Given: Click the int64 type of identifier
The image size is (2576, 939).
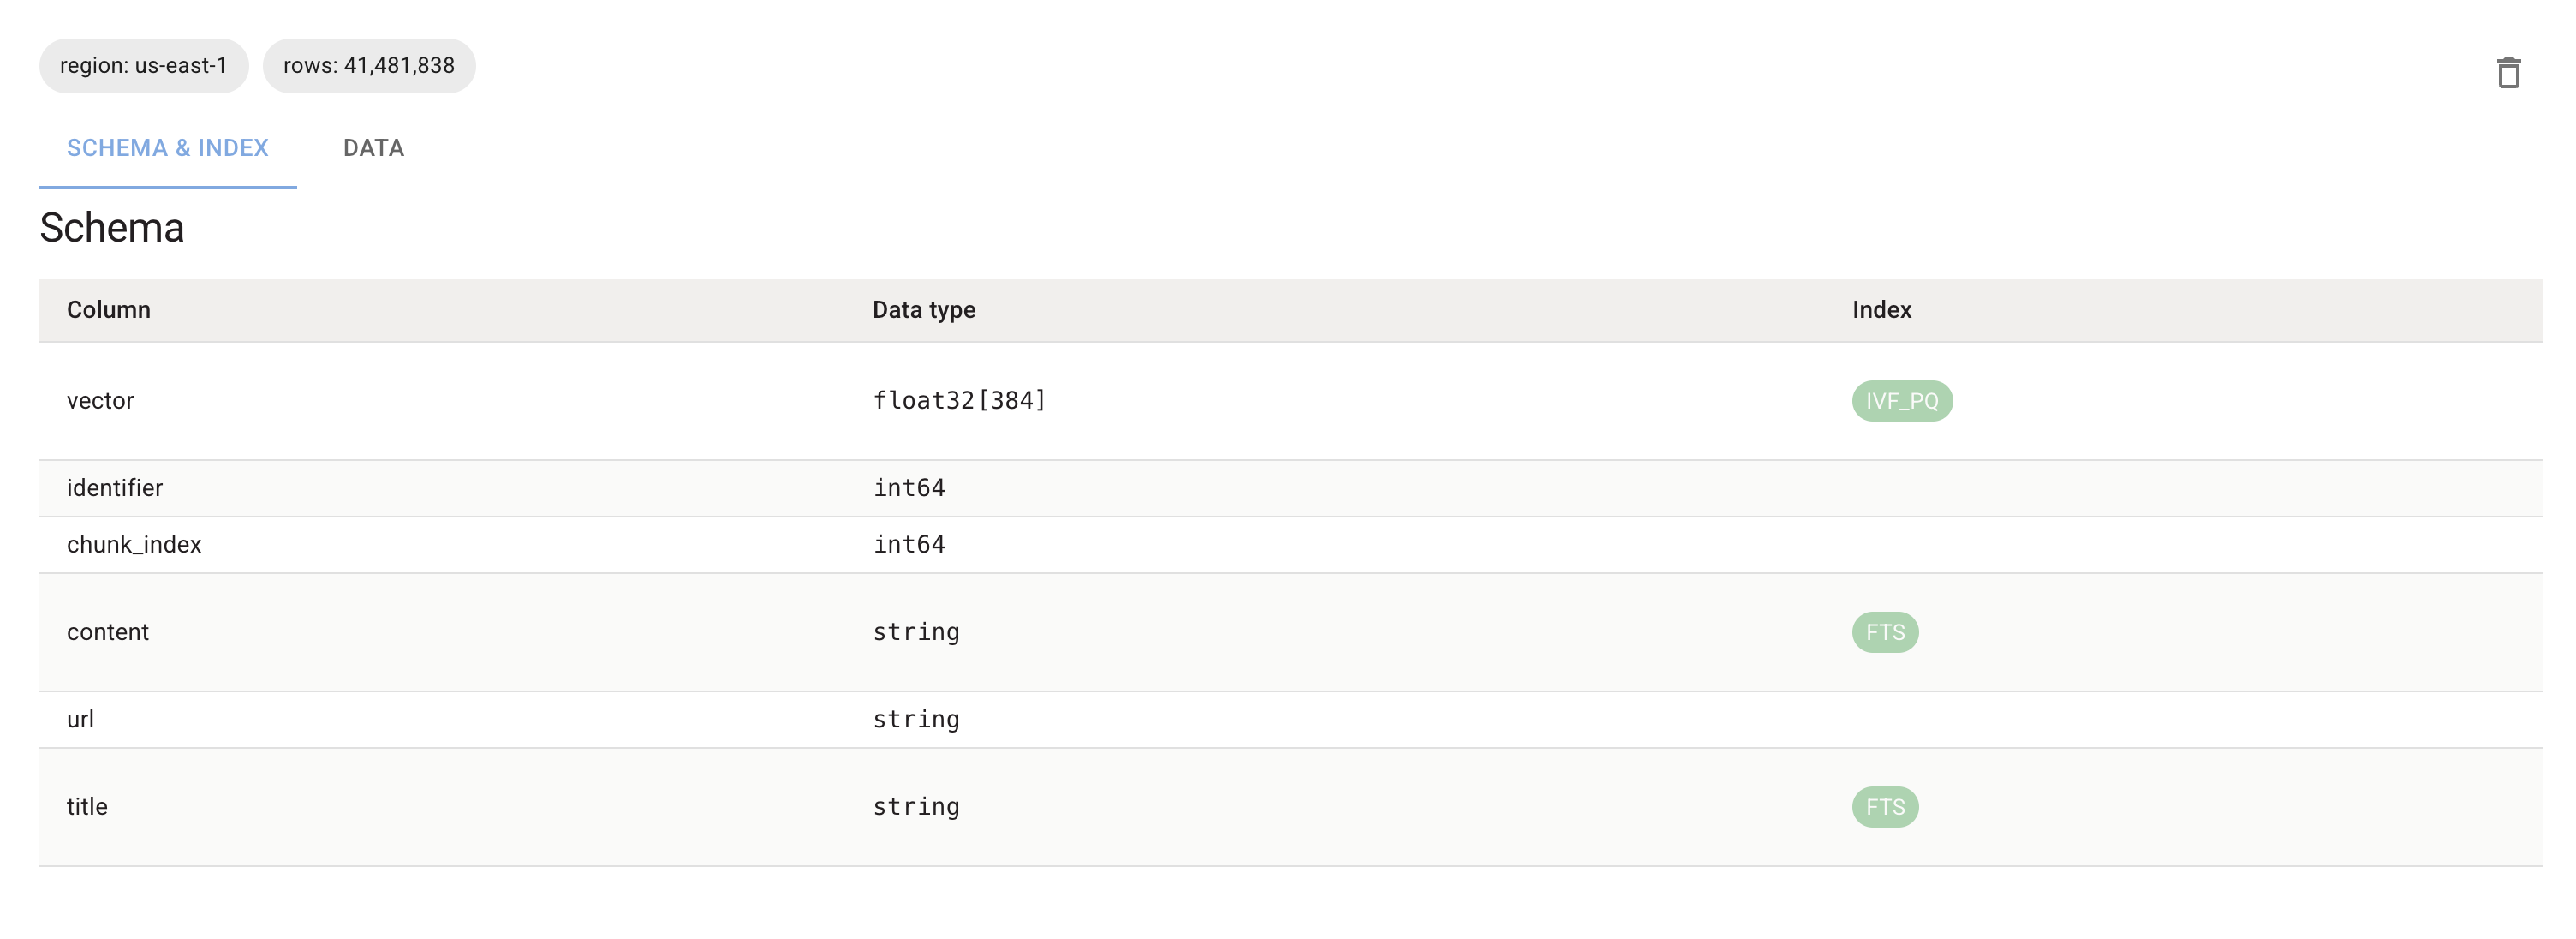Looking at the screenshot, I should click(x=908, y=487).
